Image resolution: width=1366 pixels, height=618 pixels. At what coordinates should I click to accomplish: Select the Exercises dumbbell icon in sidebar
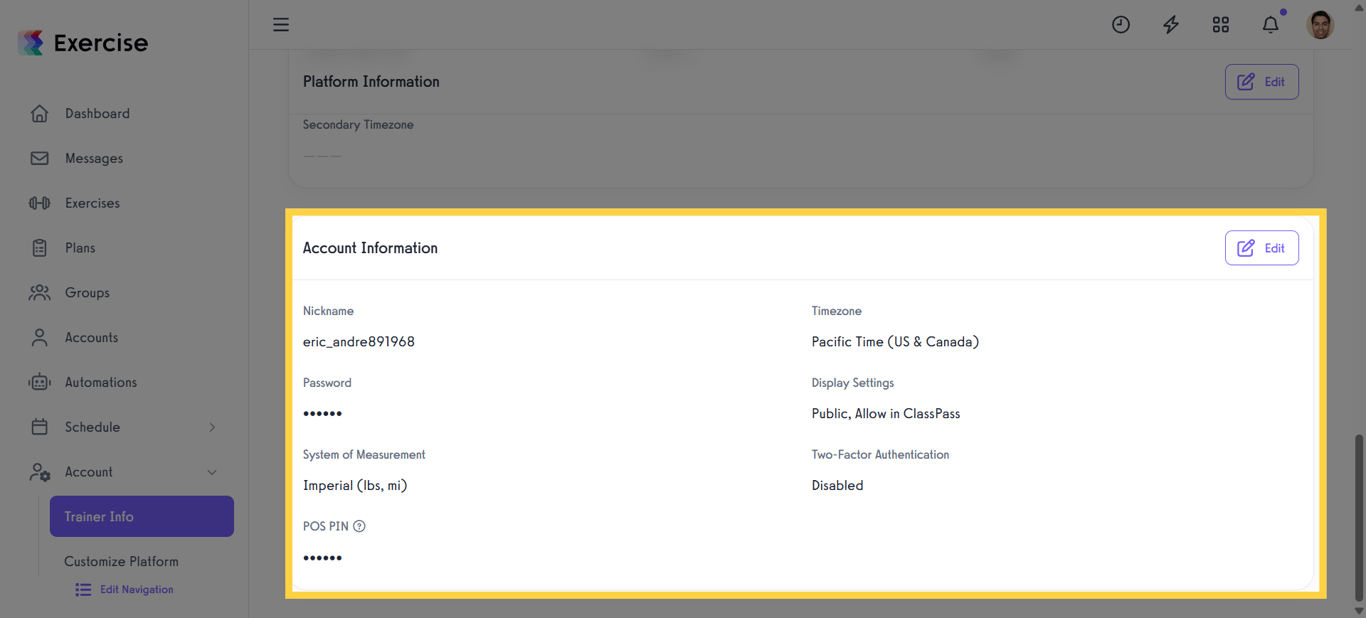coord(39,202)
